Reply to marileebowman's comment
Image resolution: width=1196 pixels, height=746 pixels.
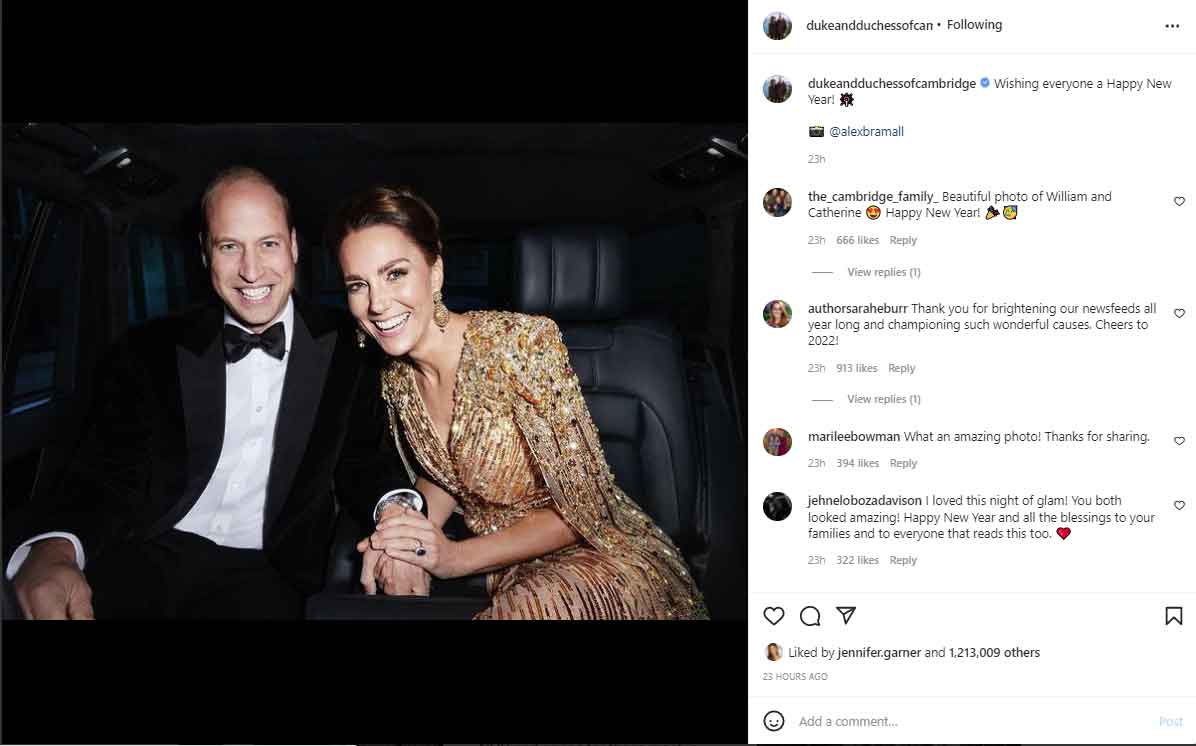903,463
